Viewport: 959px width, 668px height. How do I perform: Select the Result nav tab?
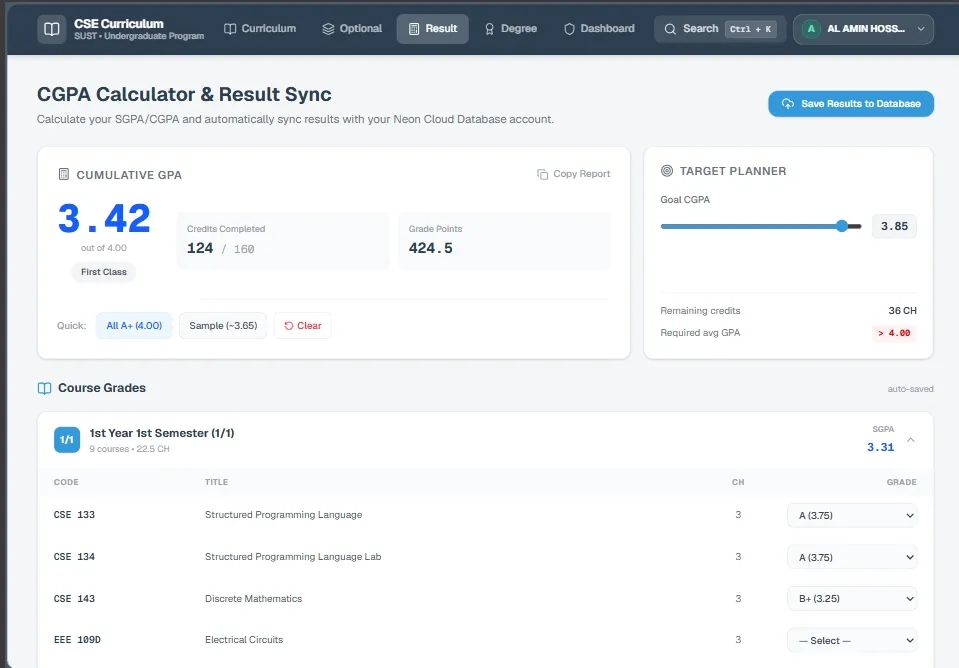click(x=432, y=29)
